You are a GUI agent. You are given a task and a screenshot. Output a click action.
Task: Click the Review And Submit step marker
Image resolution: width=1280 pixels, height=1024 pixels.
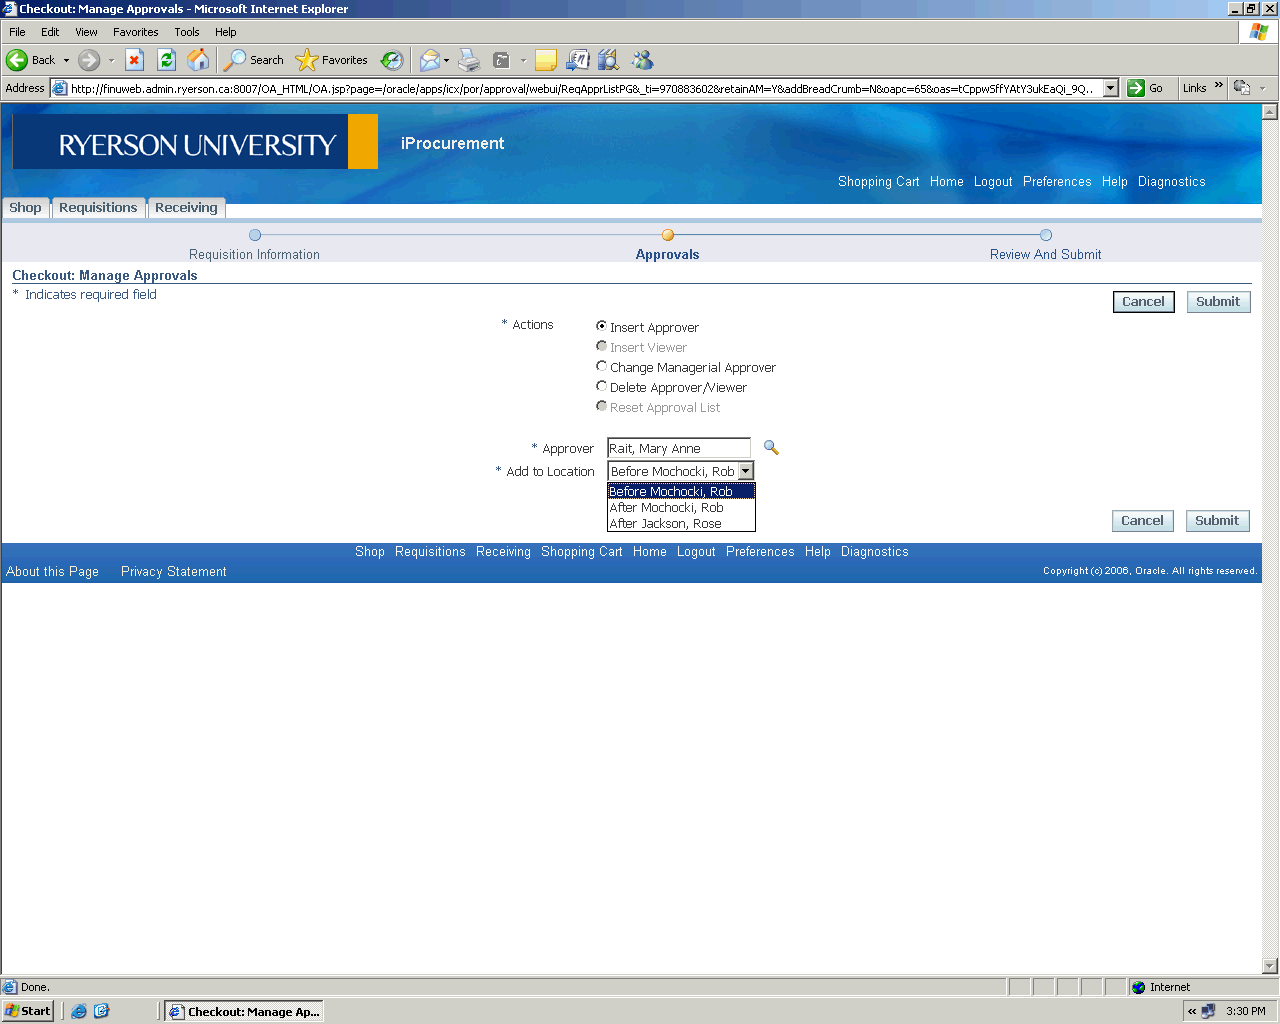[1045, 236]
